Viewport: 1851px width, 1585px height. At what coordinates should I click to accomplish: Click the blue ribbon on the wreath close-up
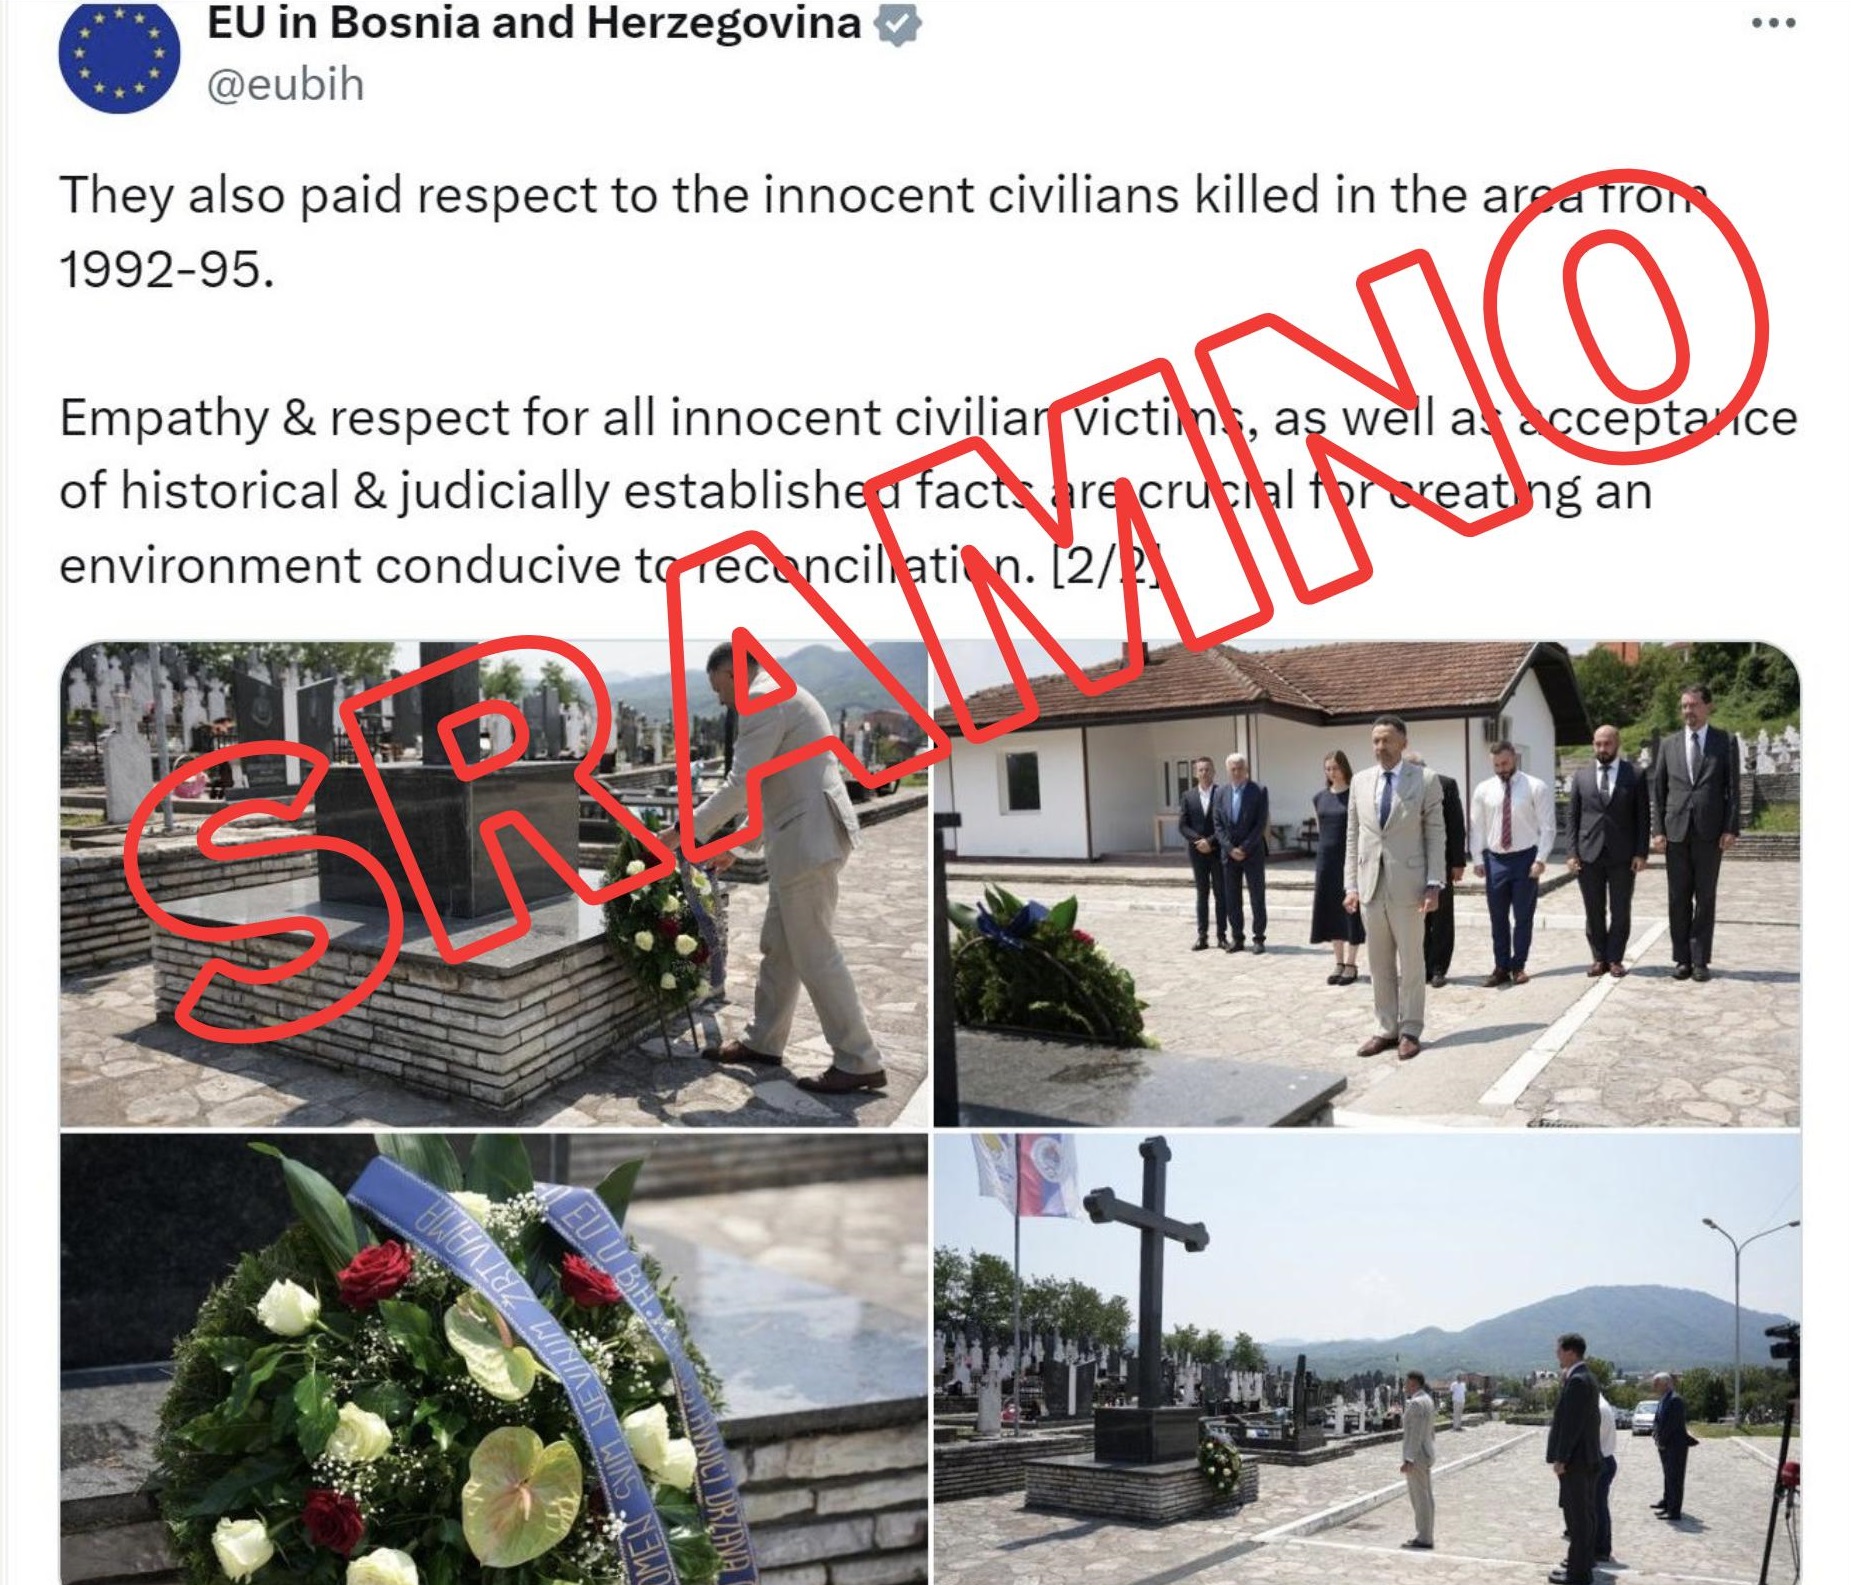pos(560,1350)
